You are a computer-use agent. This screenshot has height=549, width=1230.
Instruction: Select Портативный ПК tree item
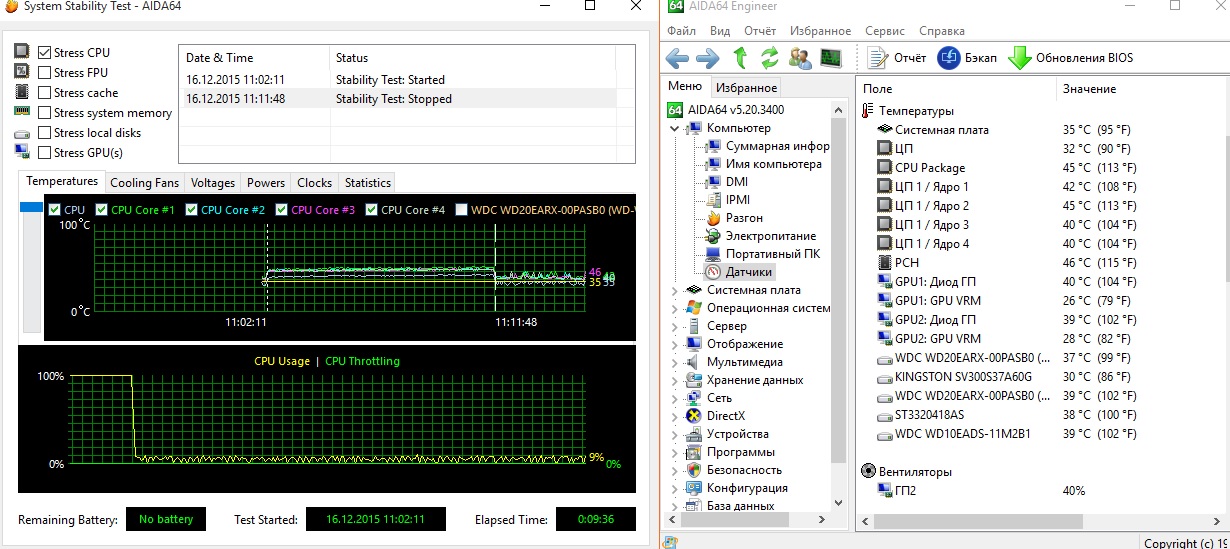tap(763, 254)
